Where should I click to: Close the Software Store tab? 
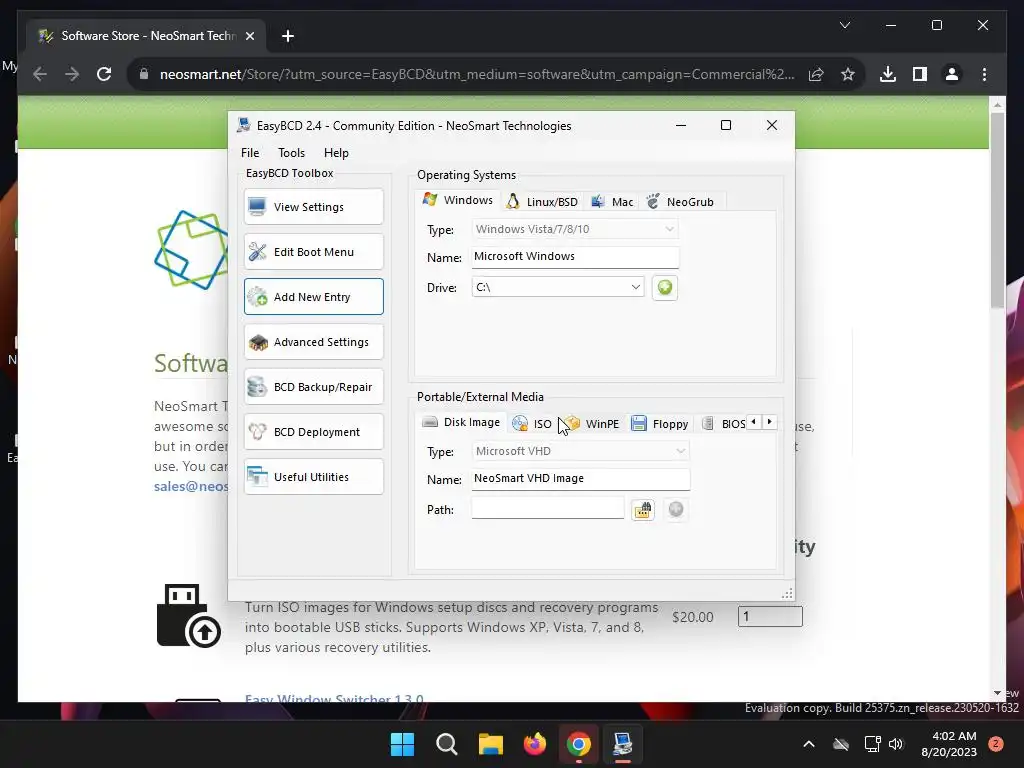point(249,36)
